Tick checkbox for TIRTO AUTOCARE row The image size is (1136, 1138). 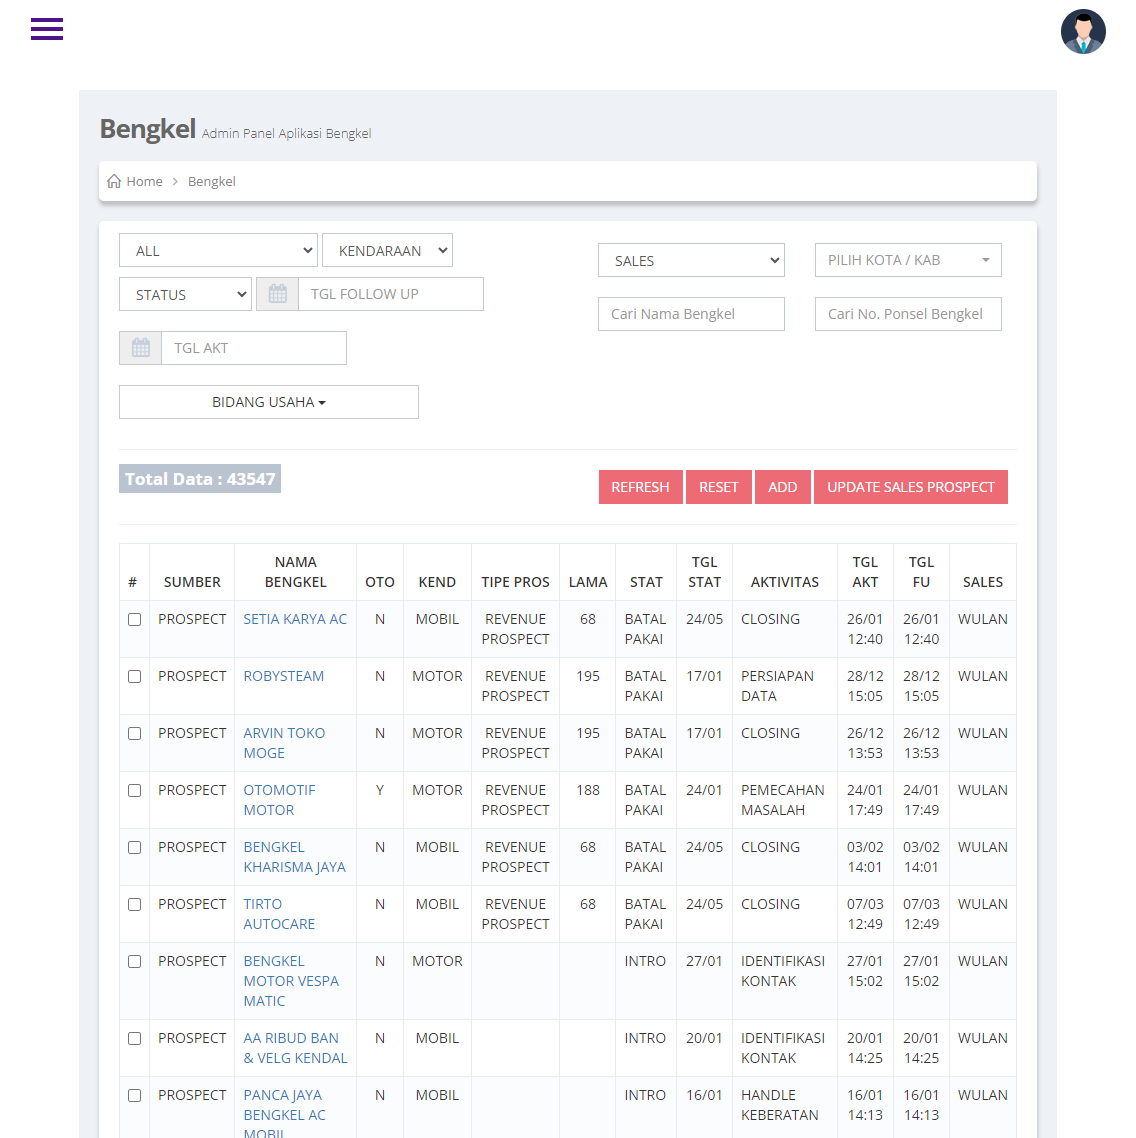point(134,904)
